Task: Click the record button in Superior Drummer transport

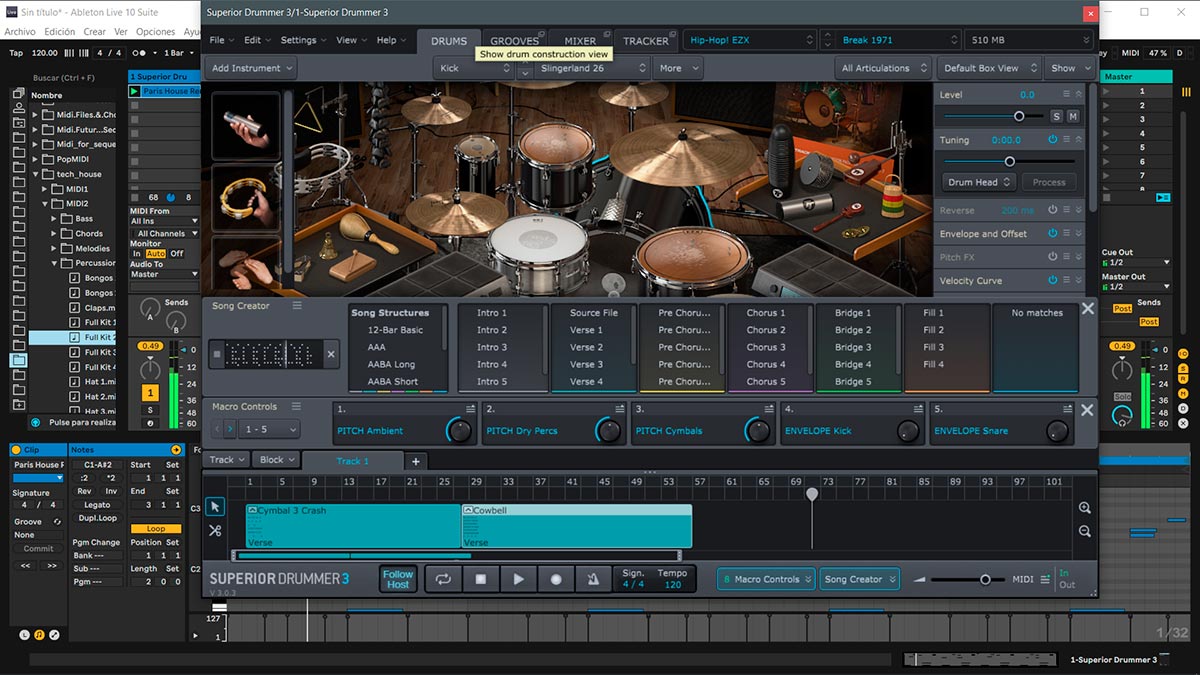Action: (556, 579)
